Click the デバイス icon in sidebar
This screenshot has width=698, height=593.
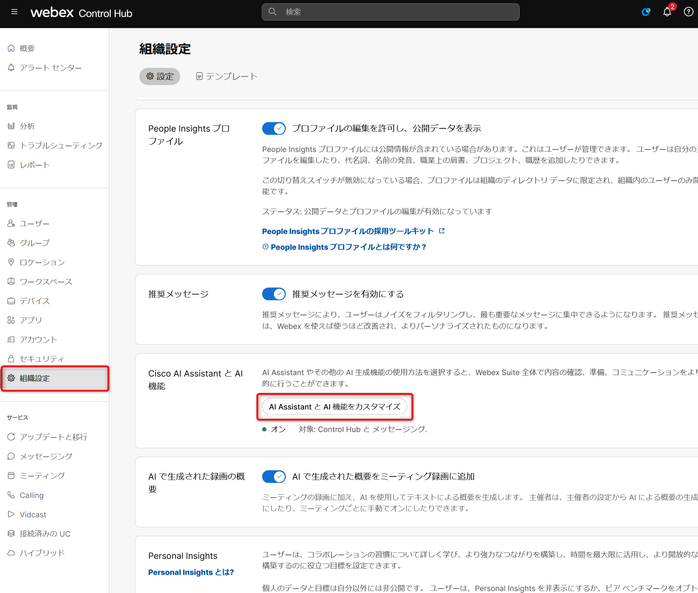pos(11,301)
